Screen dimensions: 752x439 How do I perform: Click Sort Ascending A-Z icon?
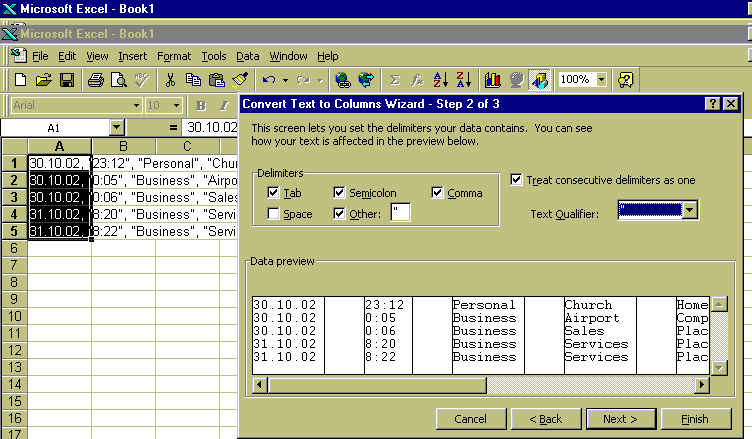pyautogui.click(x=441, y=80)
